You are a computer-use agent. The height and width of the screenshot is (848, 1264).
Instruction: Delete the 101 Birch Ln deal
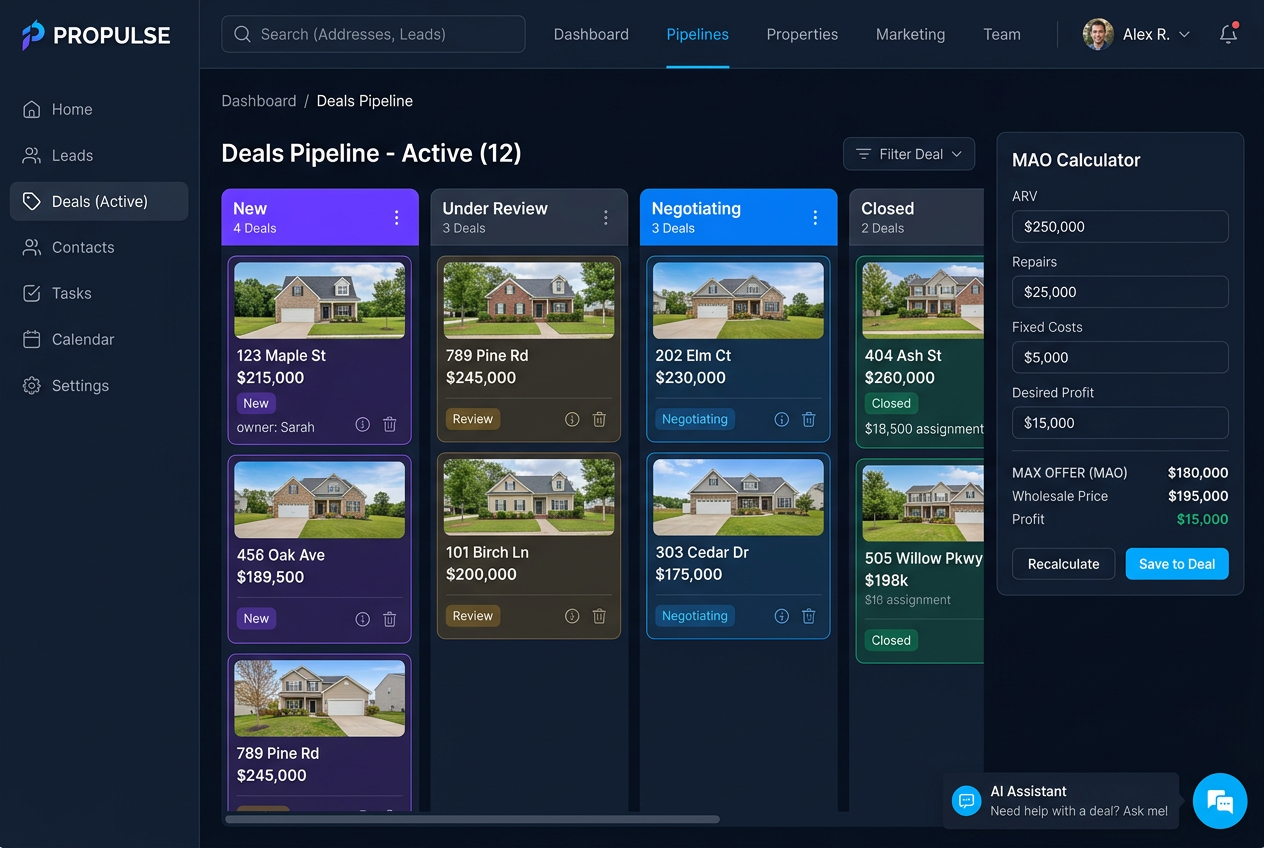tap(599, 616)
